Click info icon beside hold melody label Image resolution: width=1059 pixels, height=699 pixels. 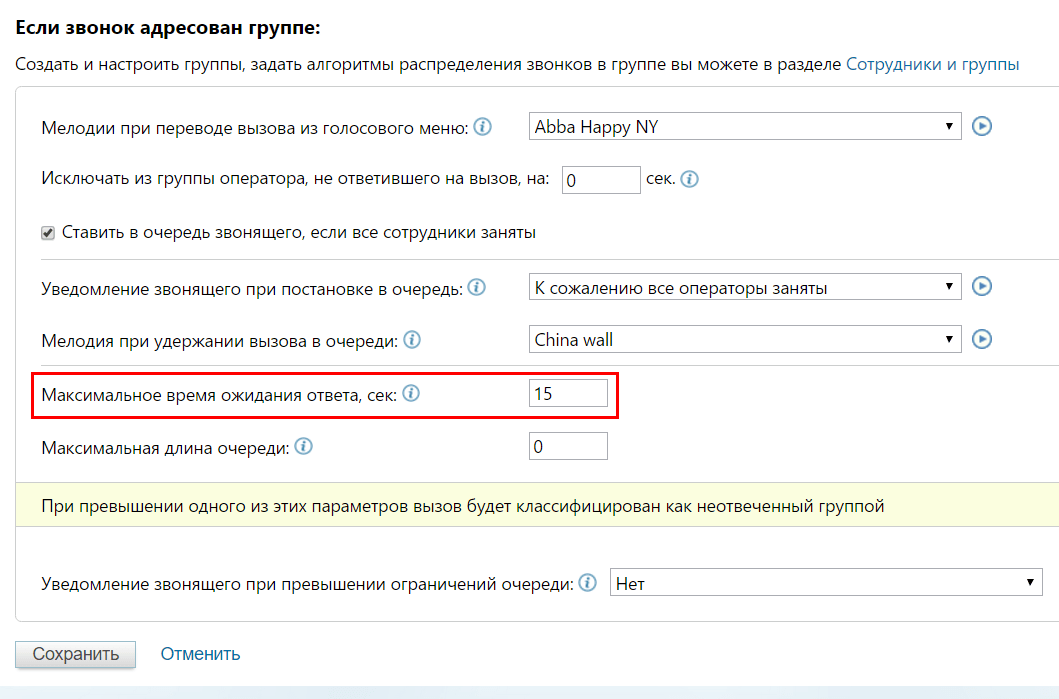point(412,341)
